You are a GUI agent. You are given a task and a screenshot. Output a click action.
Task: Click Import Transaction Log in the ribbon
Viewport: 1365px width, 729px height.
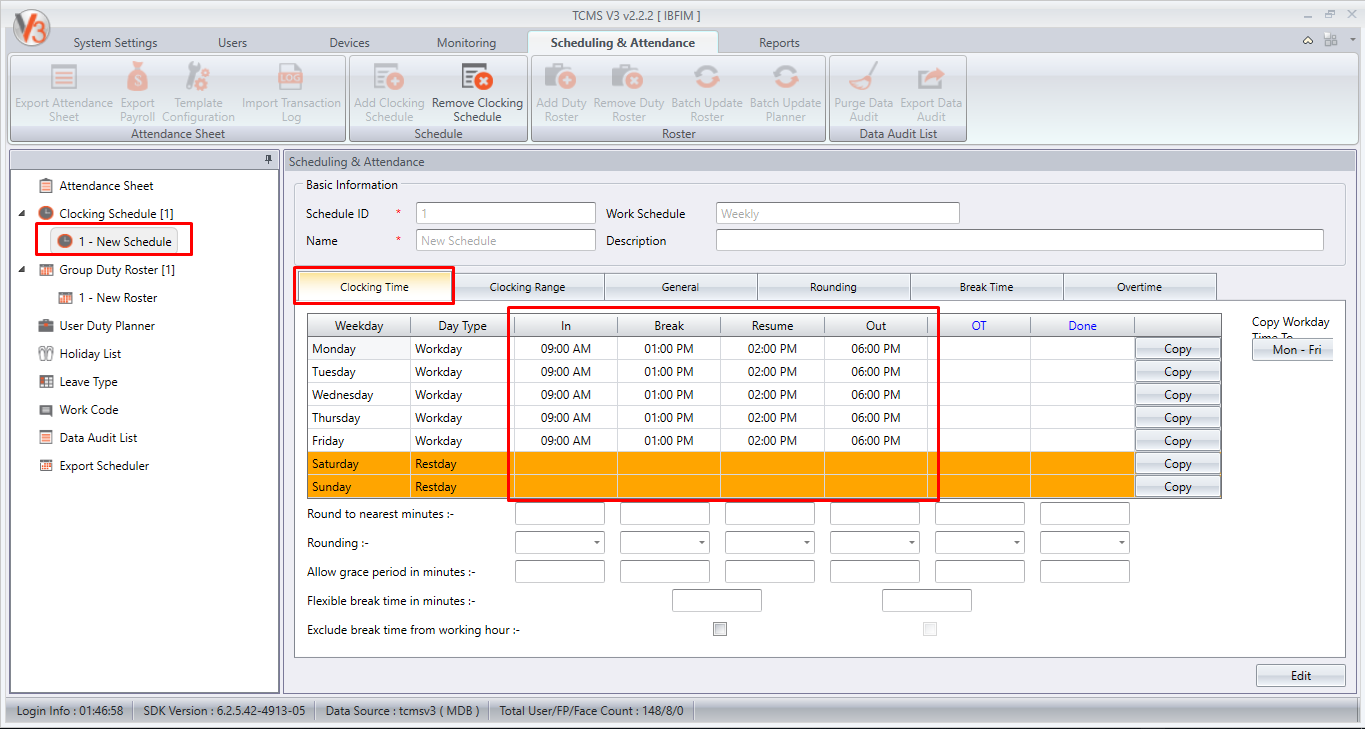[x=291, y=93]
